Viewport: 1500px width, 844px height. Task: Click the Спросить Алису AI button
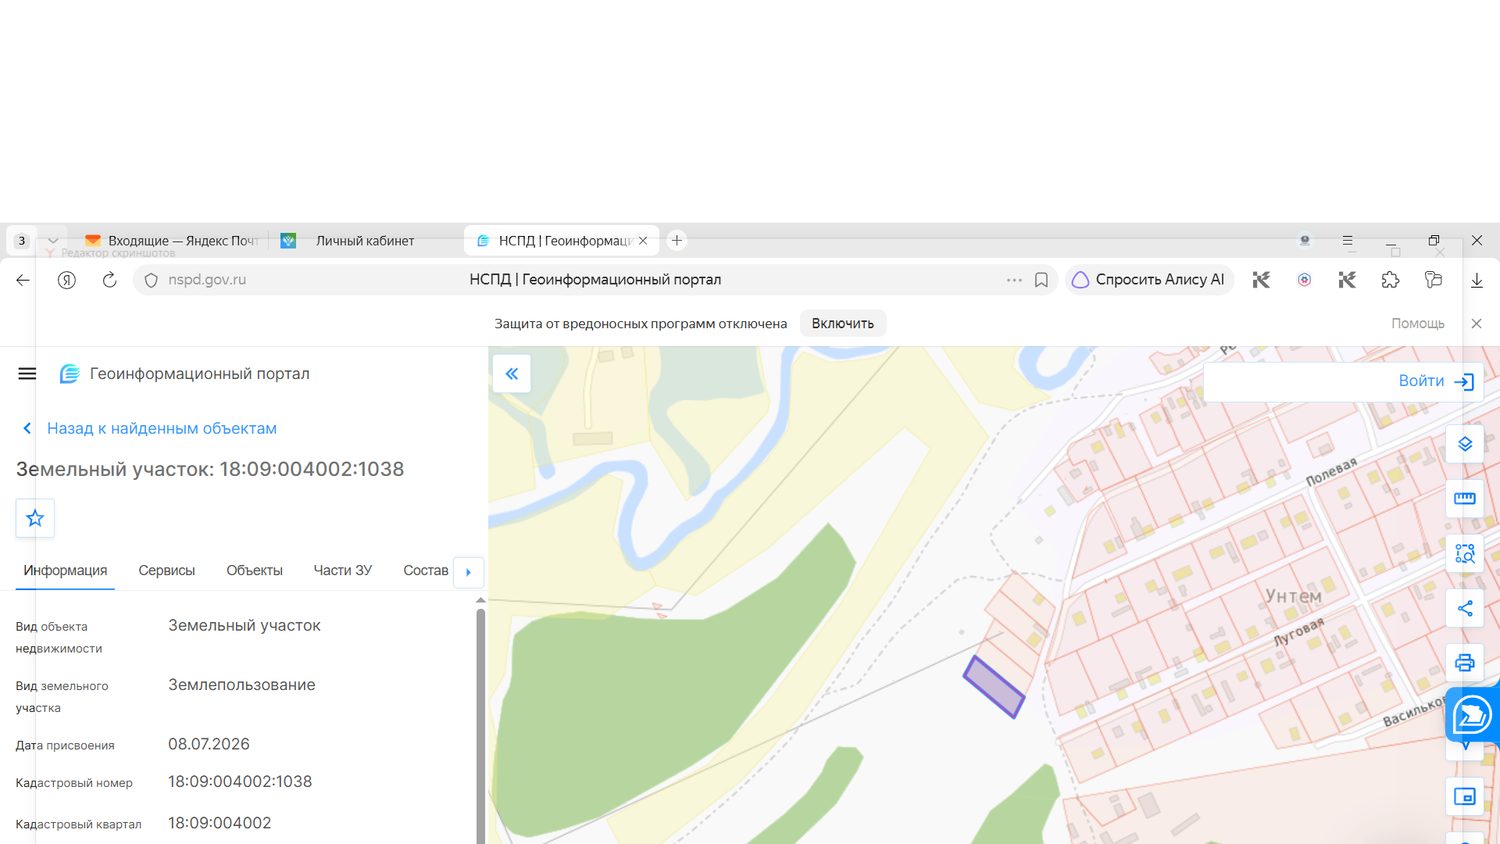tap(1150, 280)
